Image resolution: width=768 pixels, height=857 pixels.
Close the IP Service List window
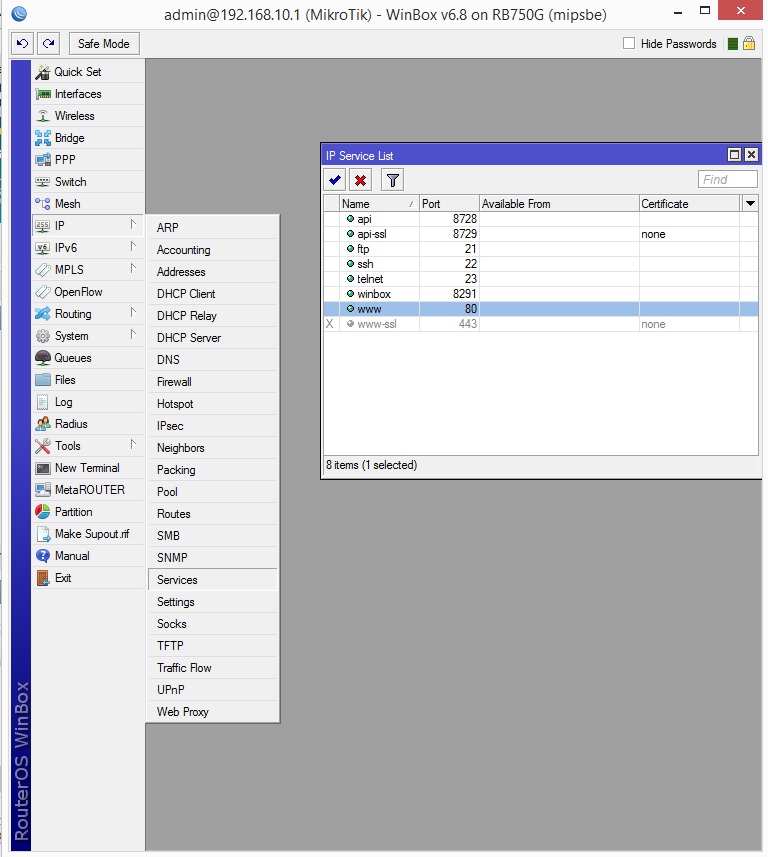point(751,155)
